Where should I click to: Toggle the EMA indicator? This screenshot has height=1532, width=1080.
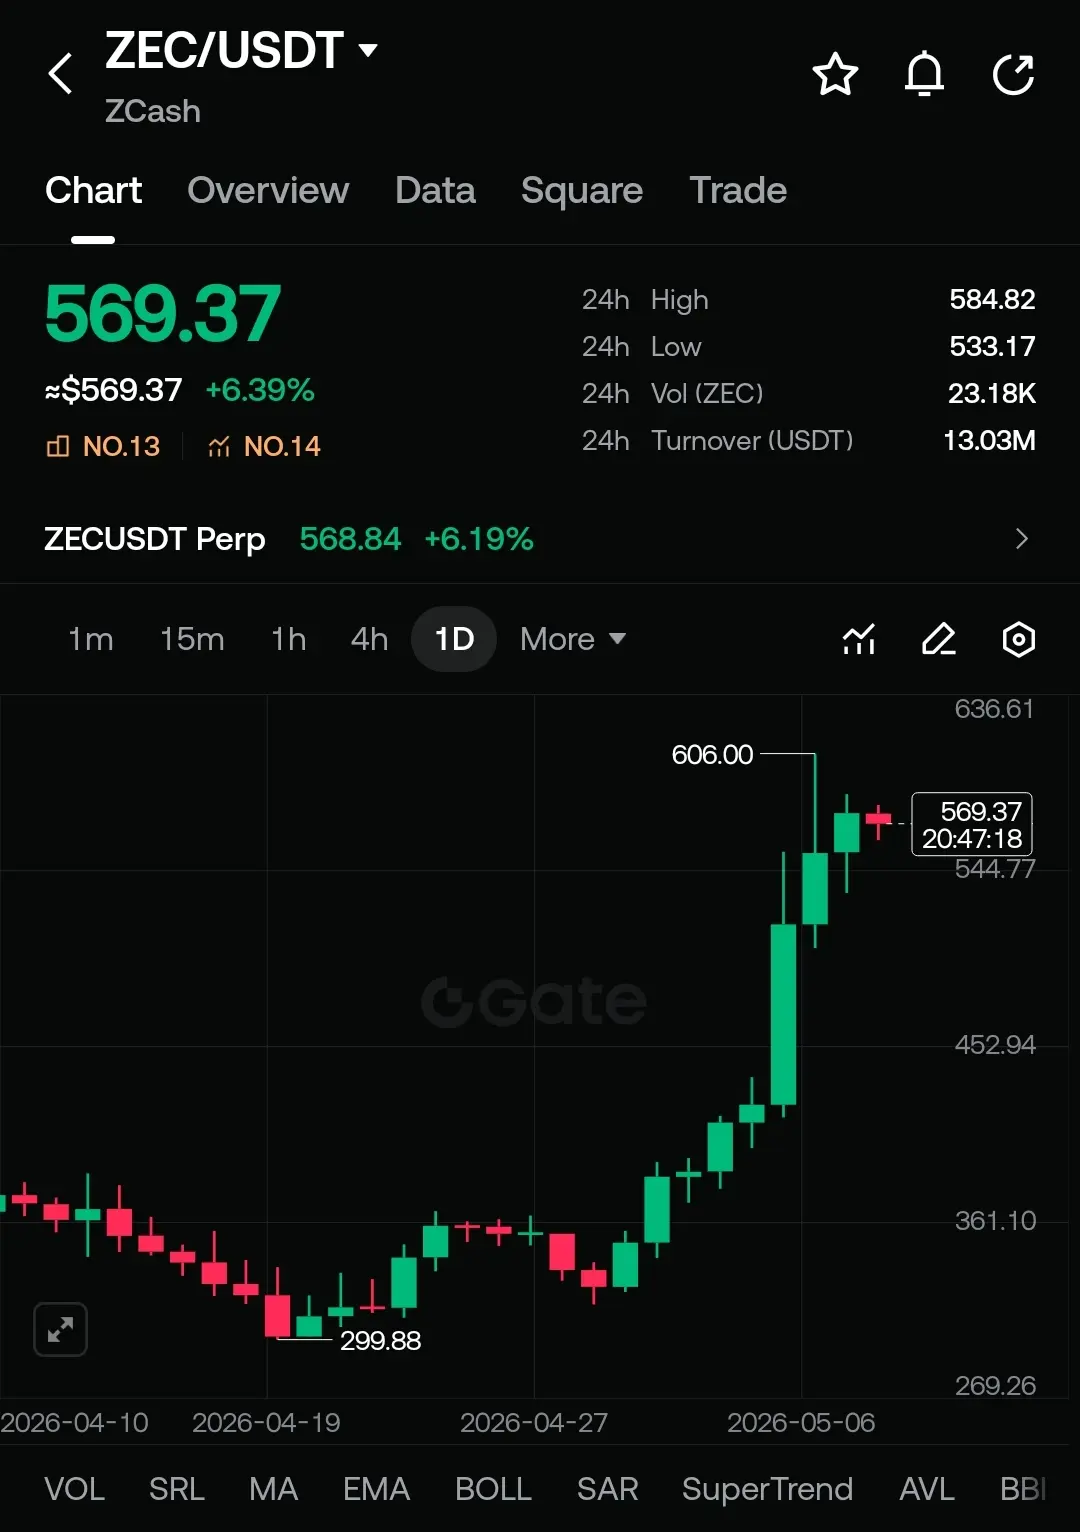pyautogui.click(x=376, y=1489)
